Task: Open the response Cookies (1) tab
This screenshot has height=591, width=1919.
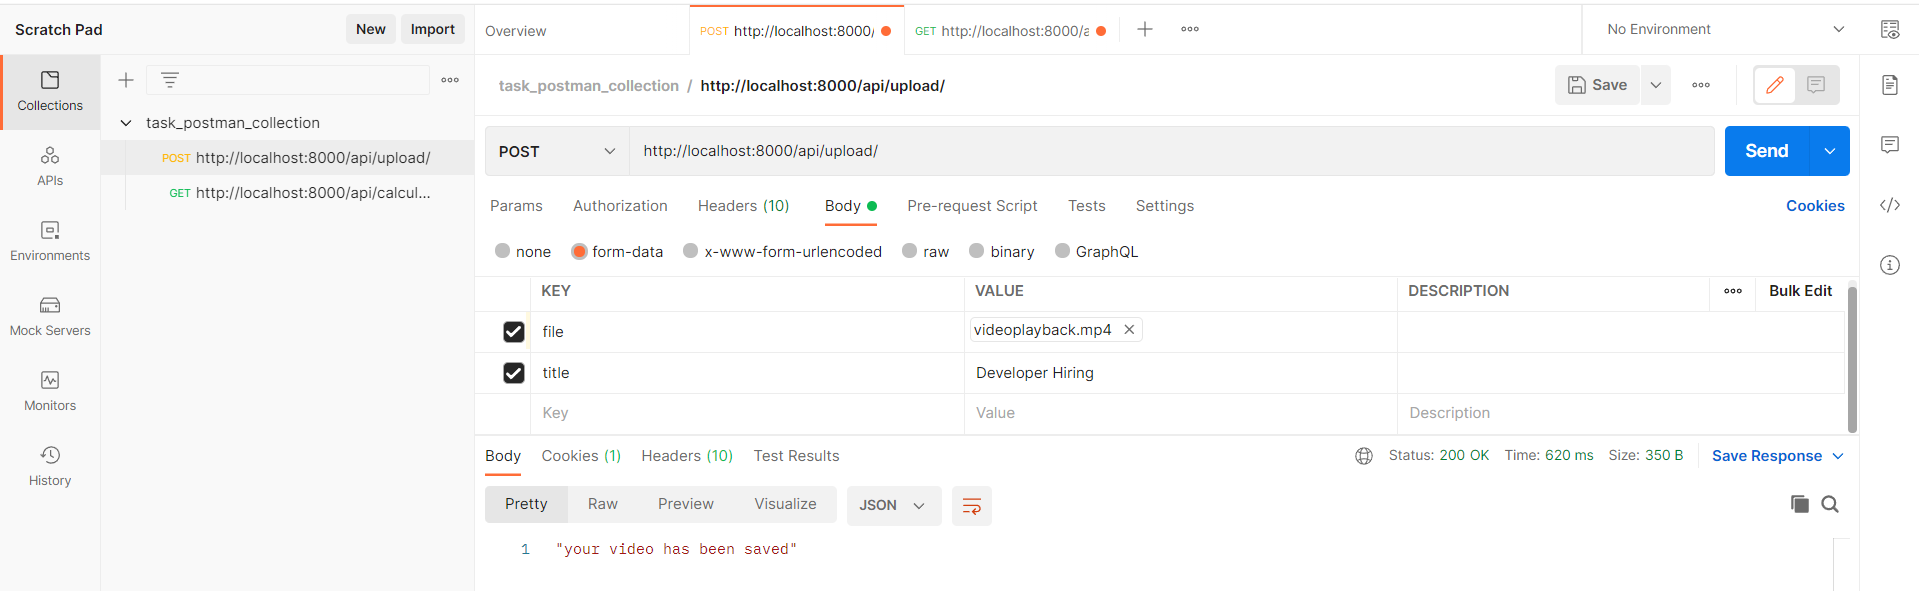Action: coord(581,456)
